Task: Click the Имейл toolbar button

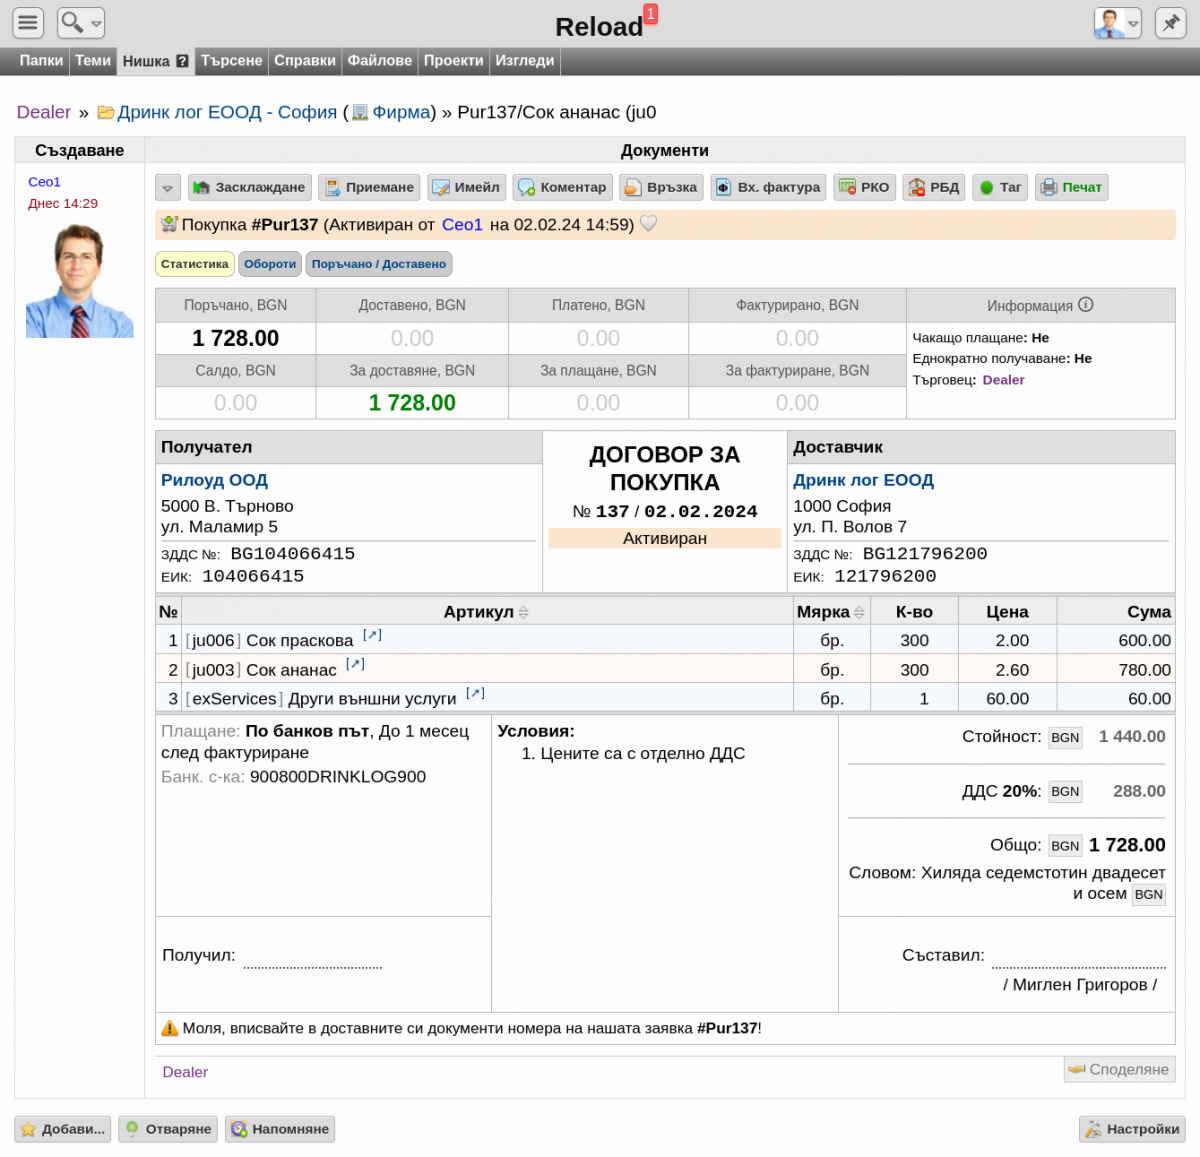Action: 466,188
